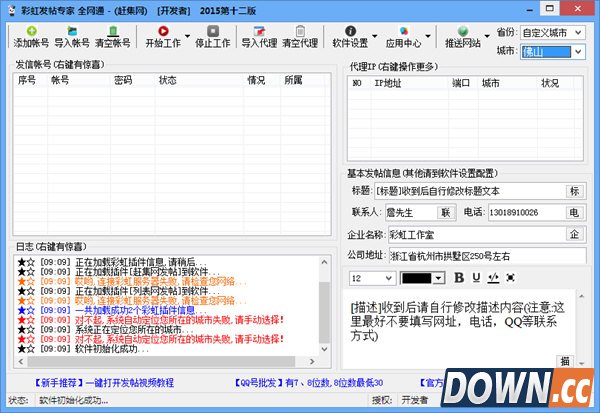
Task: Click the 添加帐号 add account icon
Action: tap(32, 31)
